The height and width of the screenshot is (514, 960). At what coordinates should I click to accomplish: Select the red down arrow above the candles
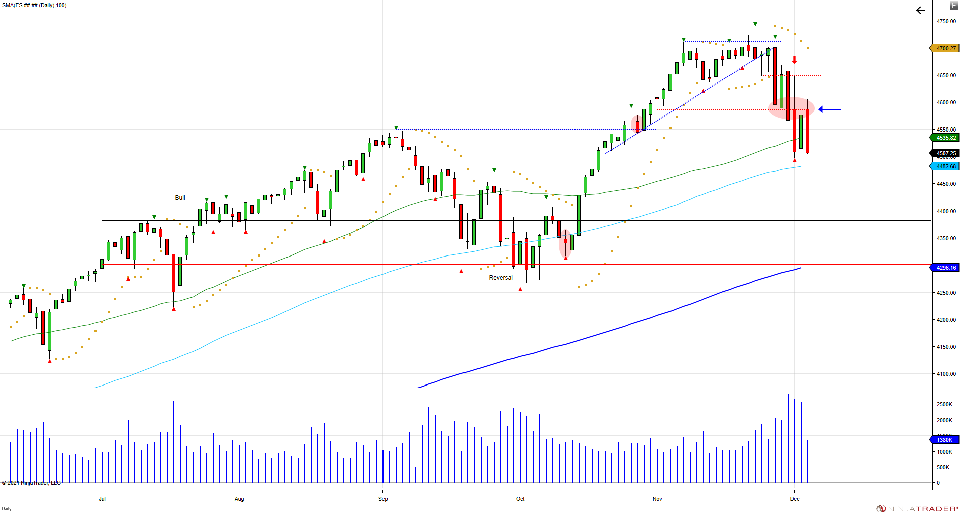coord(794,60)
